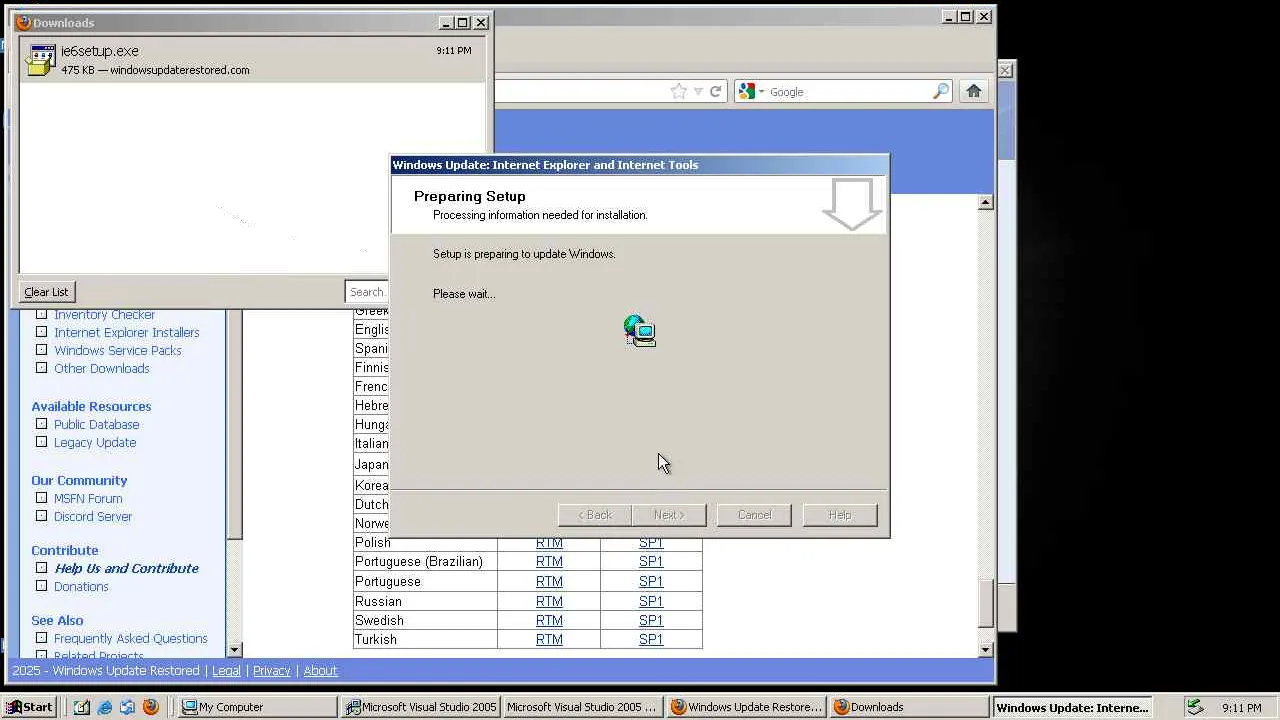This screenshot has height=720, width=1280.
Task: Launch Firefox from Quick Launch
Action: click(150, 707)
